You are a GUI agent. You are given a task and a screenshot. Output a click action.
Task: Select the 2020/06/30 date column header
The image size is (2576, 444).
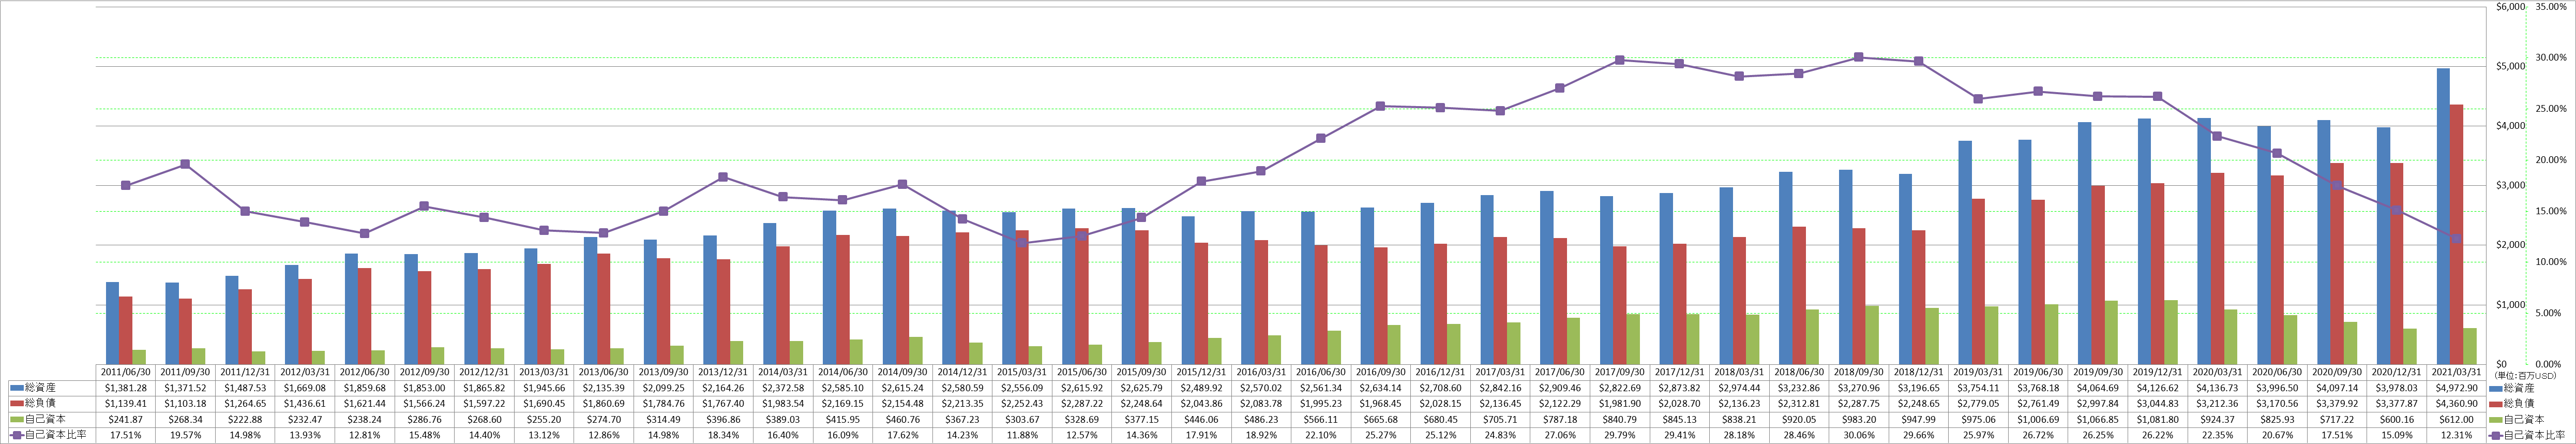(2277, 371)
